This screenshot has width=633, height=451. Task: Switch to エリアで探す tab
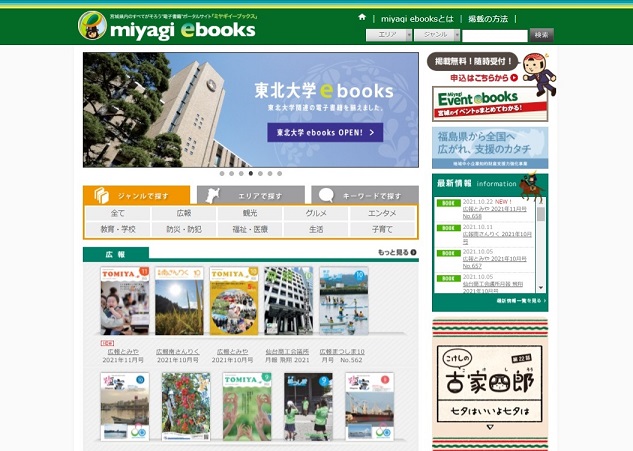[x=251, y=195]
